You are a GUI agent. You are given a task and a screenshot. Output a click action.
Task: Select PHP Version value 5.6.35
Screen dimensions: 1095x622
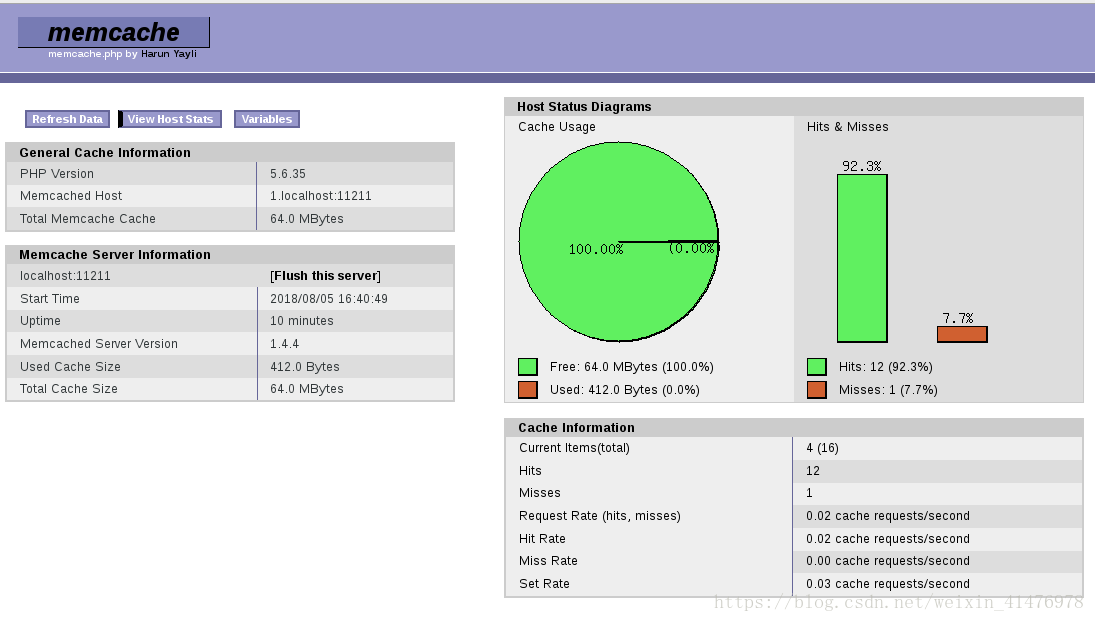pyautogui.click(x=288, y=174)
